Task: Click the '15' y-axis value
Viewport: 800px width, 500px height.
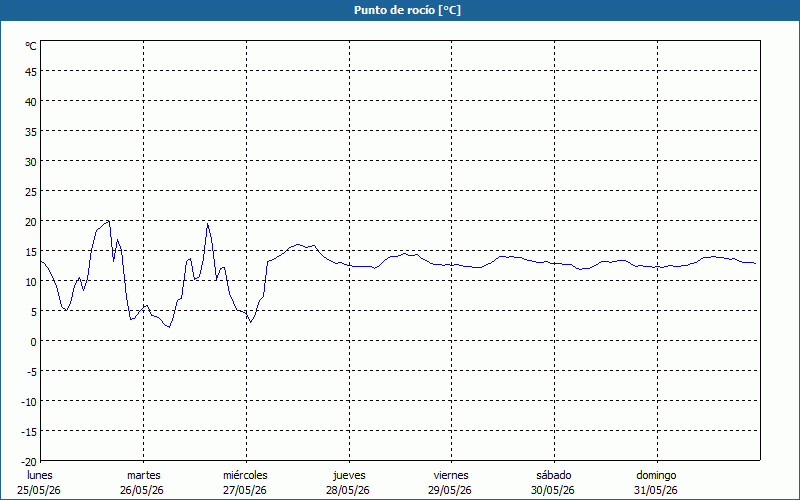Action: pos(31,252)
